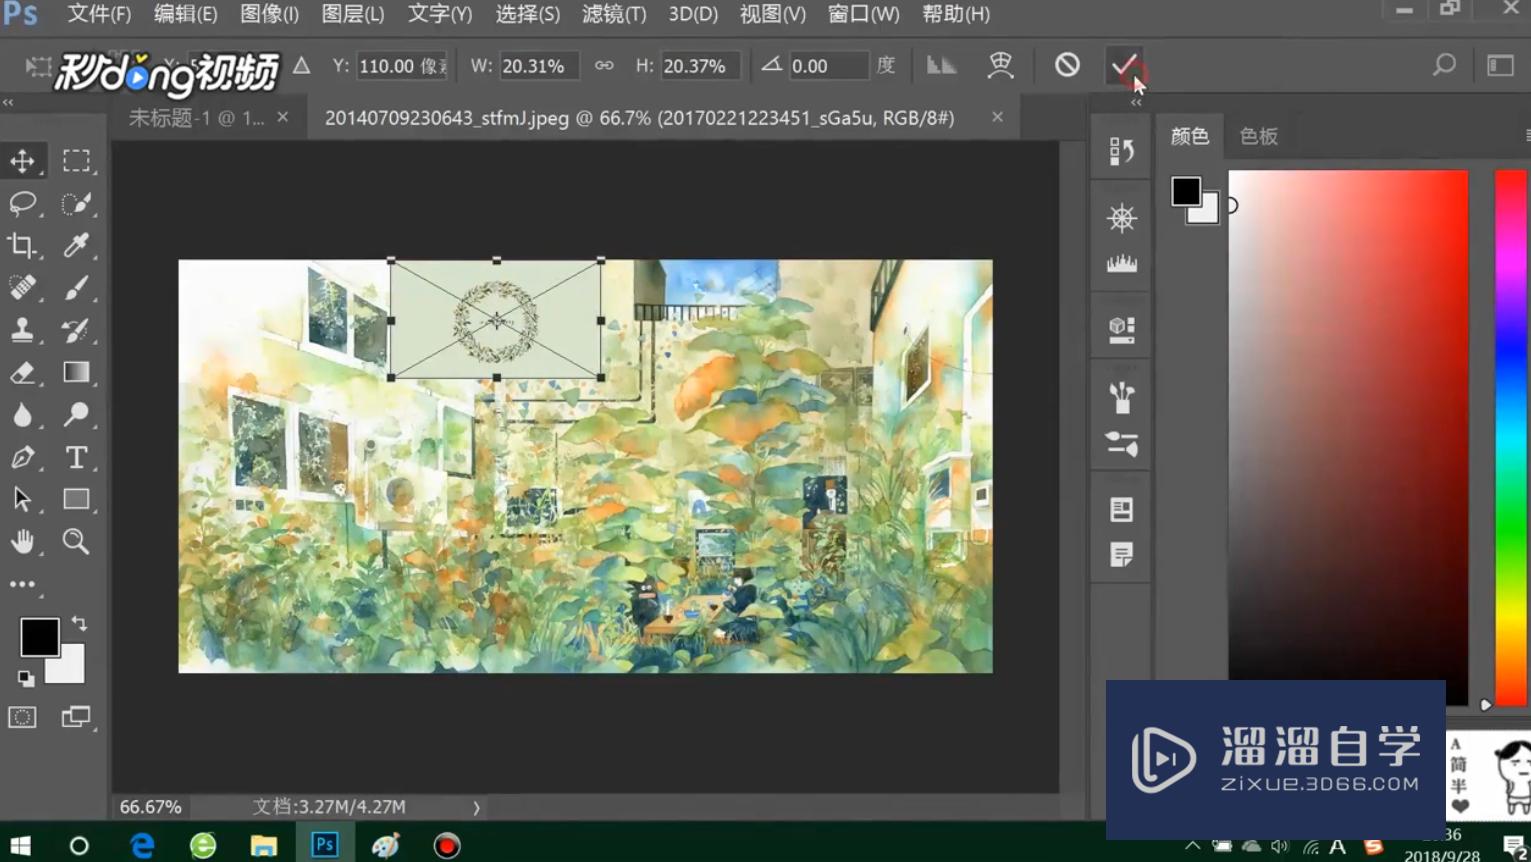Select the Rectangle shape tool
Image resolution: width=1531 pixels, height=862 pixels.
(x=76, y=499)
